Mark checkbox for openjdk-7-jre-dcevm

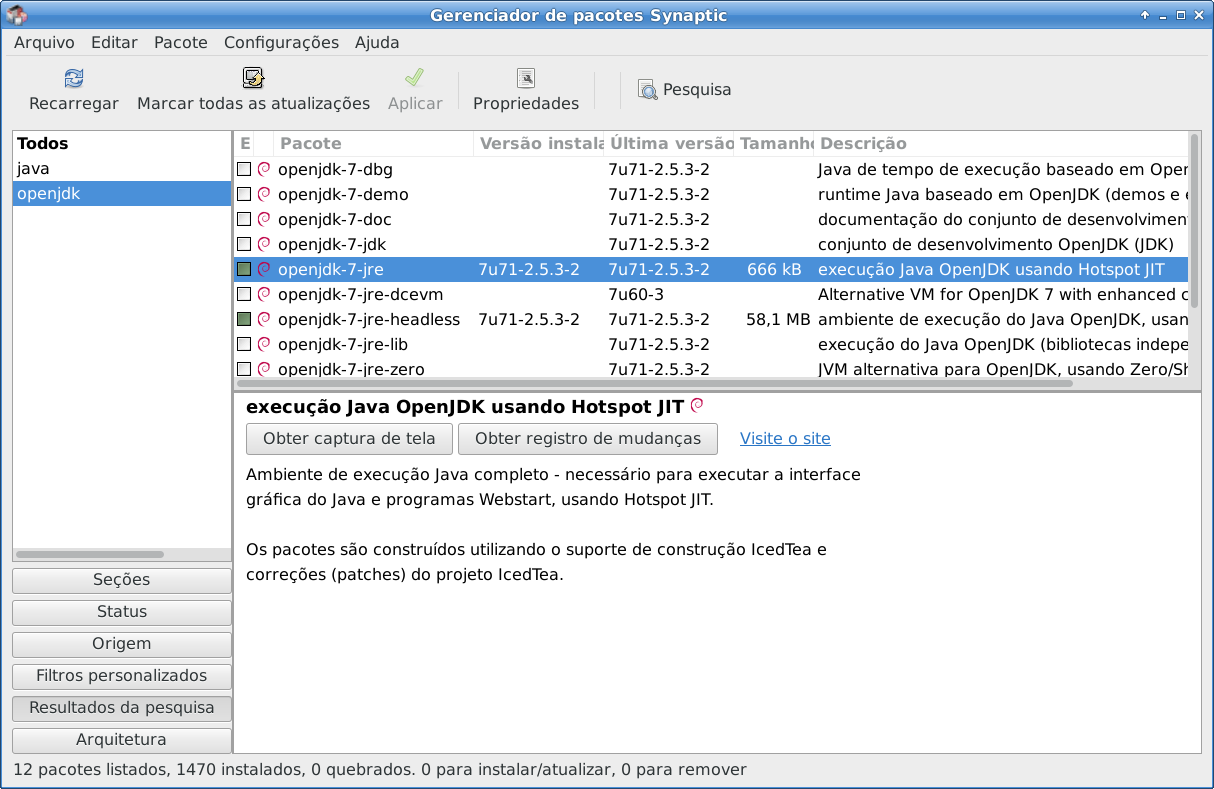[x=244, y=294]
